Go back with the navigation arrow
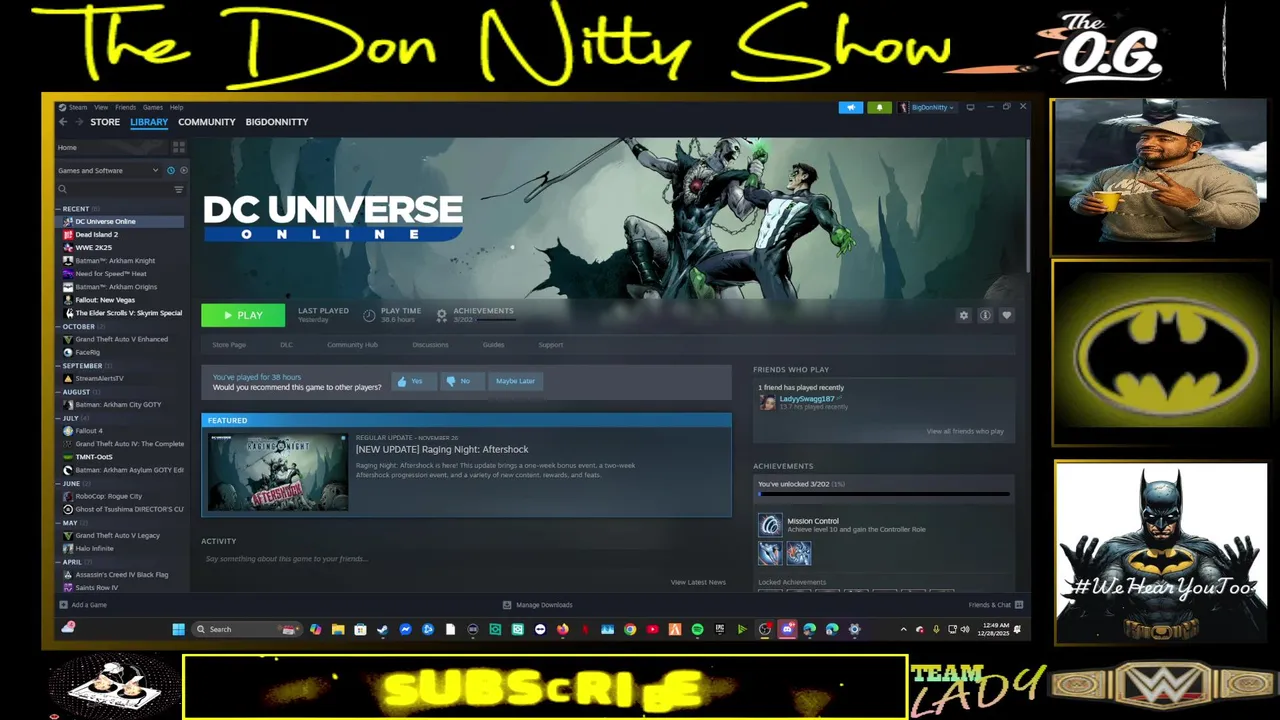1280x720 pixels. coord(63,122)
